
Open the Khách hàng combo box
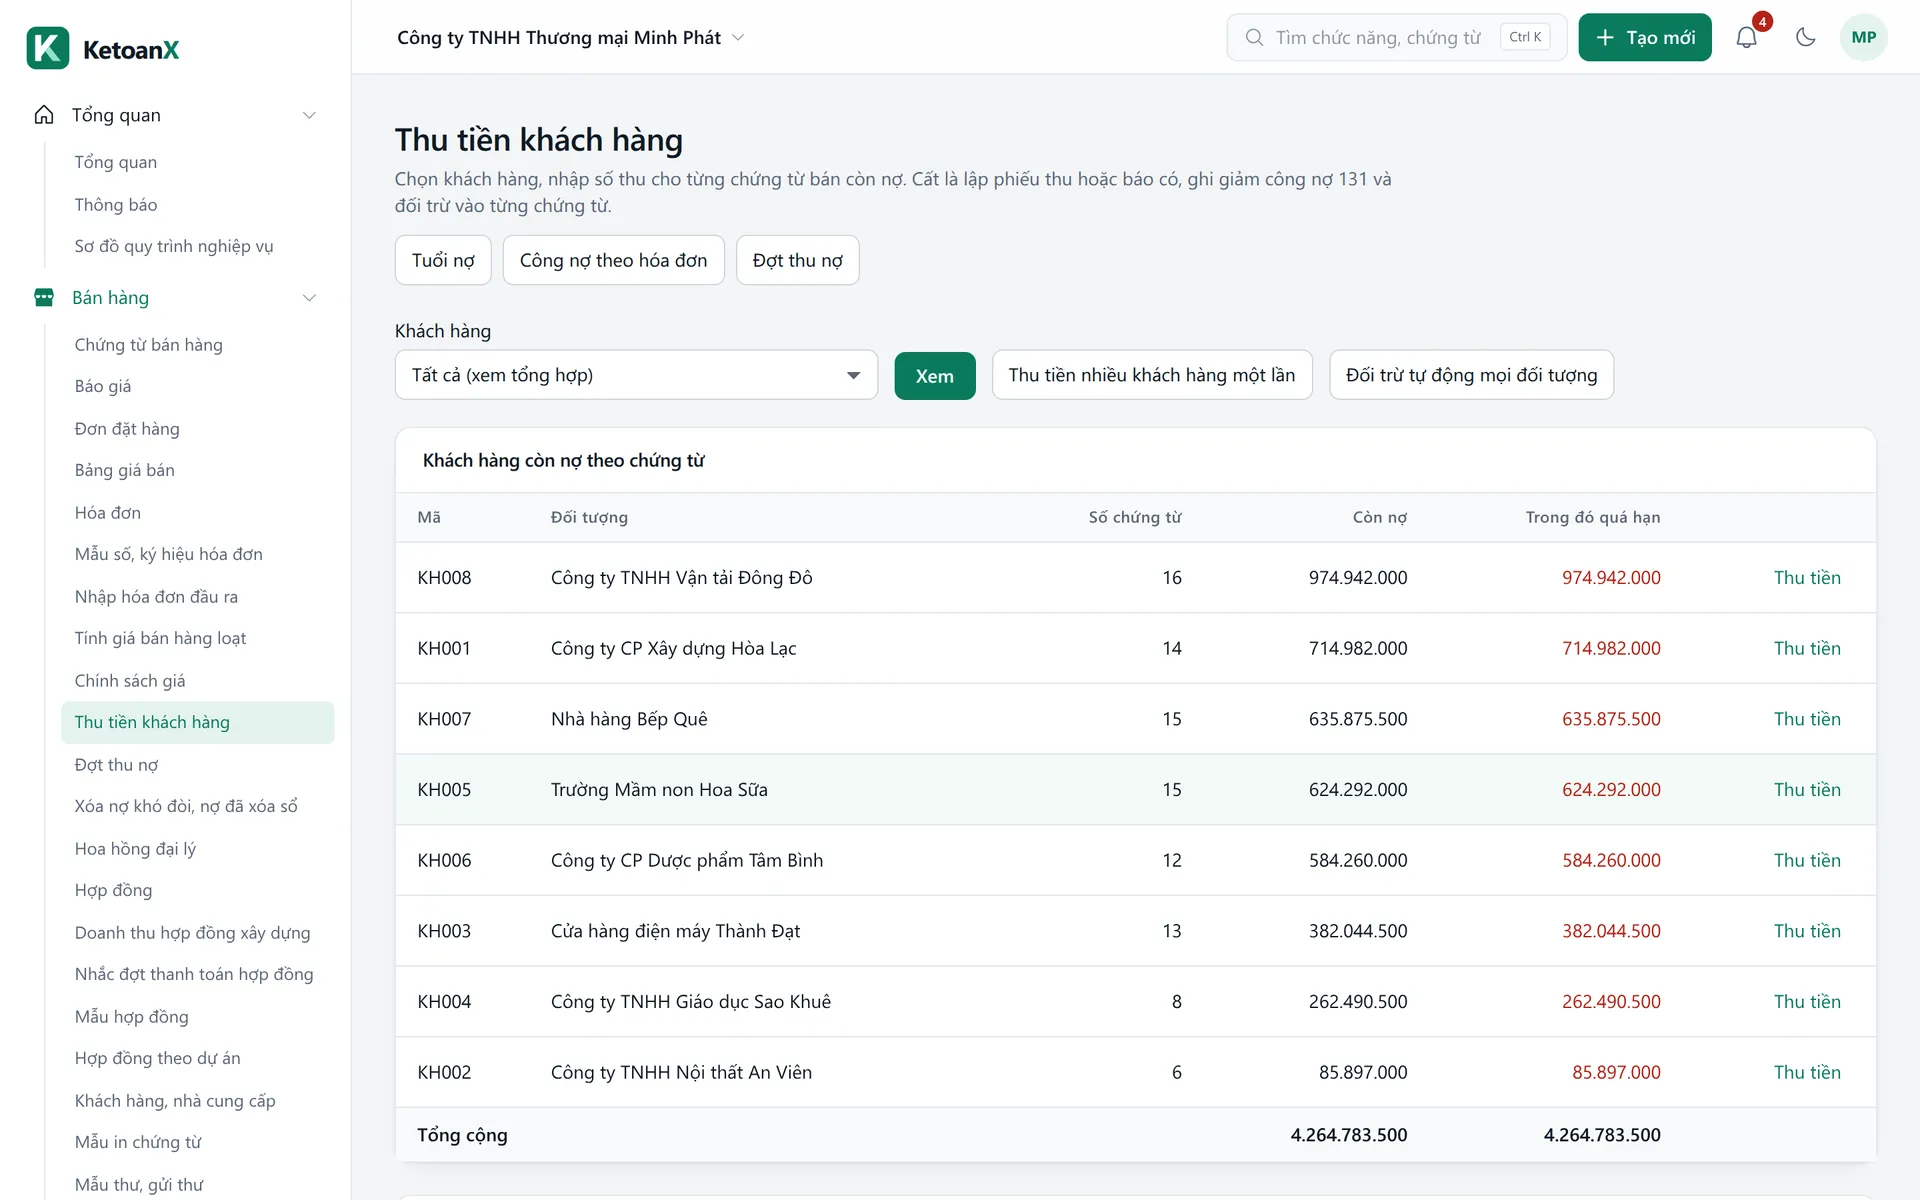(x=636, y=375)
